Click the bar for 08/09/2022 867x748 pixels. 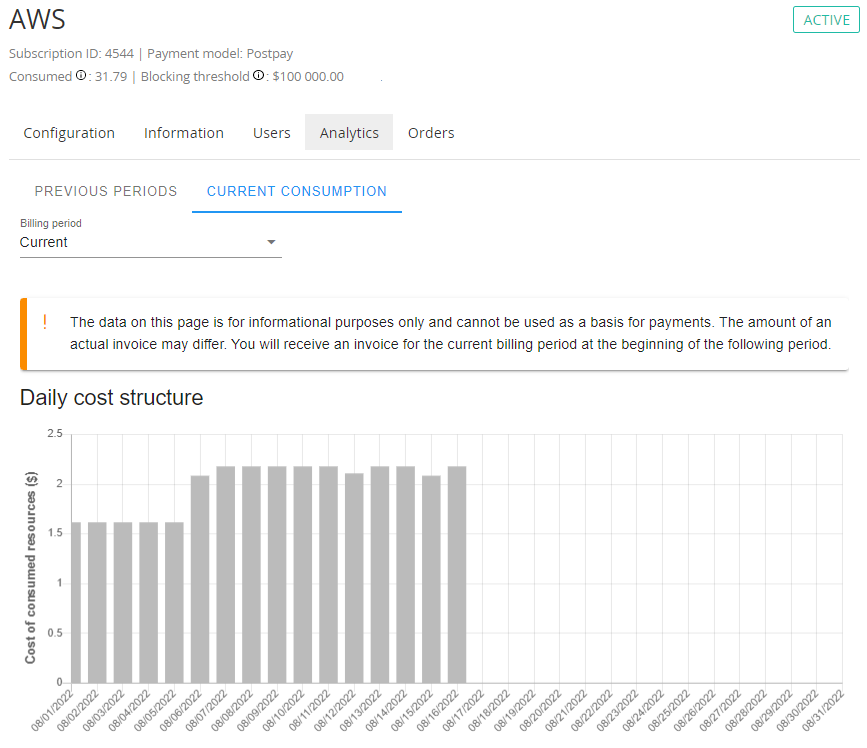277,575
